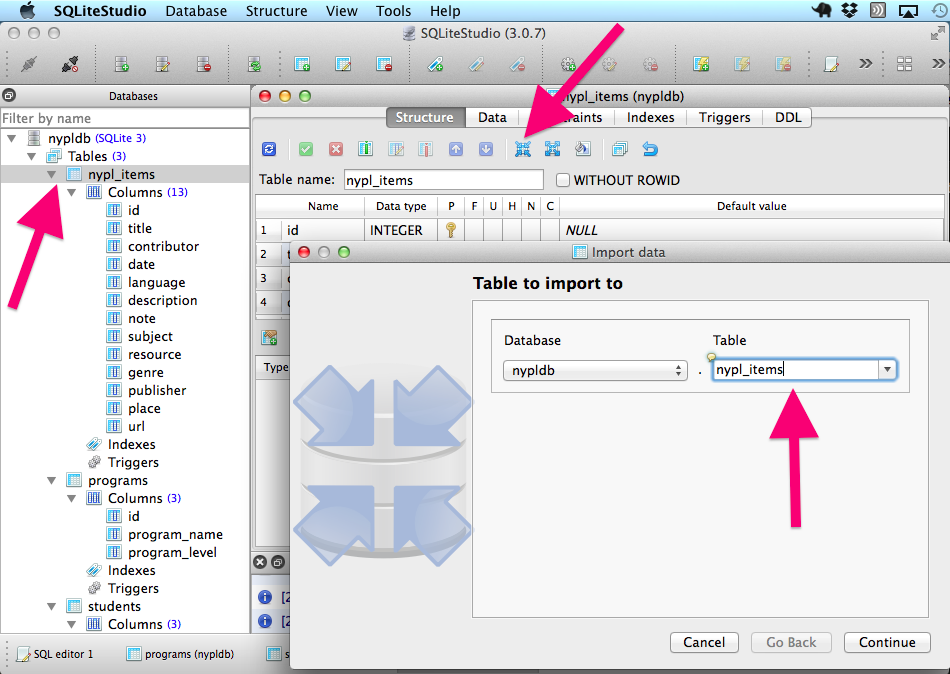Refresh the table structure view
Image resolution: width=950 pixels, height=674 pixels.
click(x=268, y=149)
